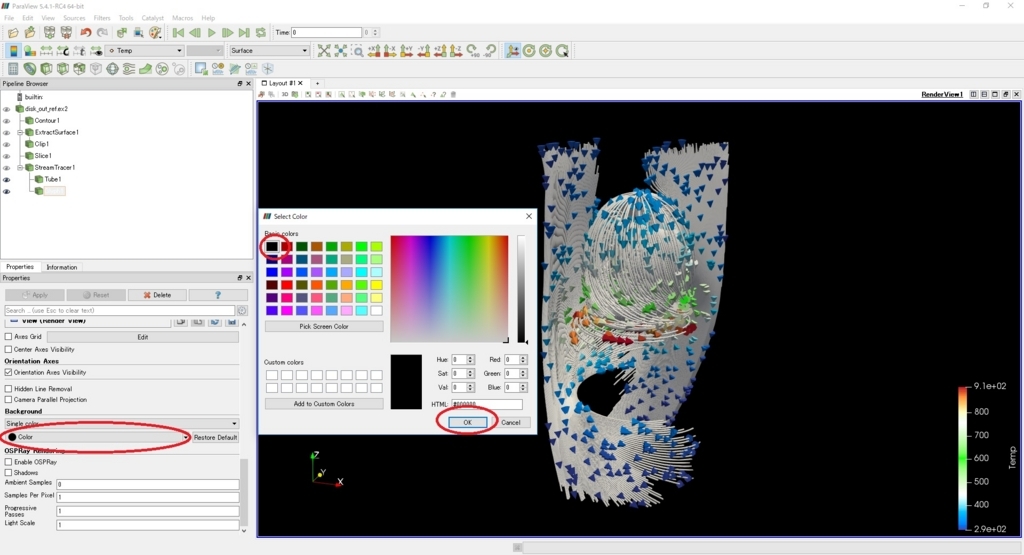Collapse the StreamTracer1 tree node
1024x555 pixels.
tap(20, 168)
